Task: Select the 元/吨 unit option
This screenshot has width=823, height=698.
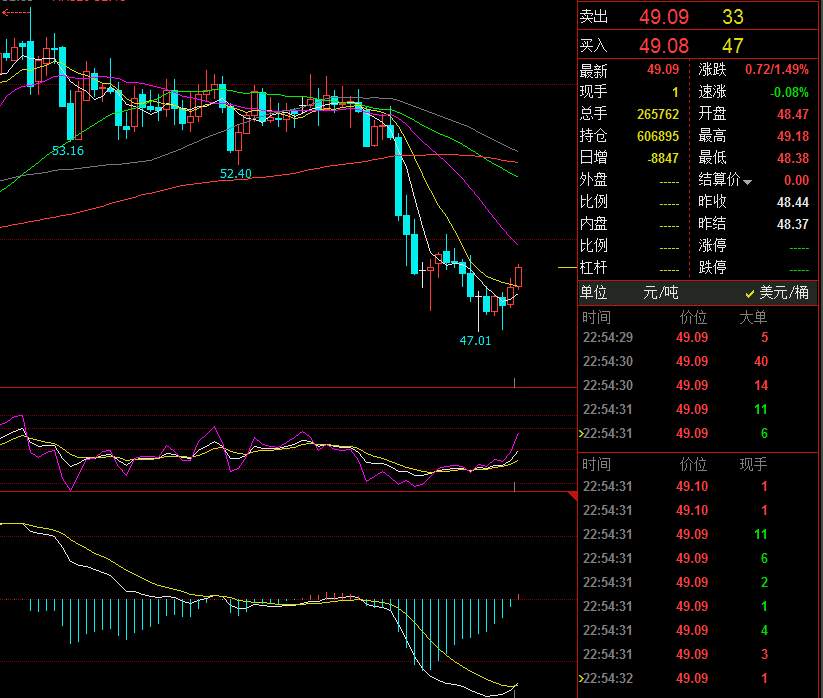Action: point(661,292)
